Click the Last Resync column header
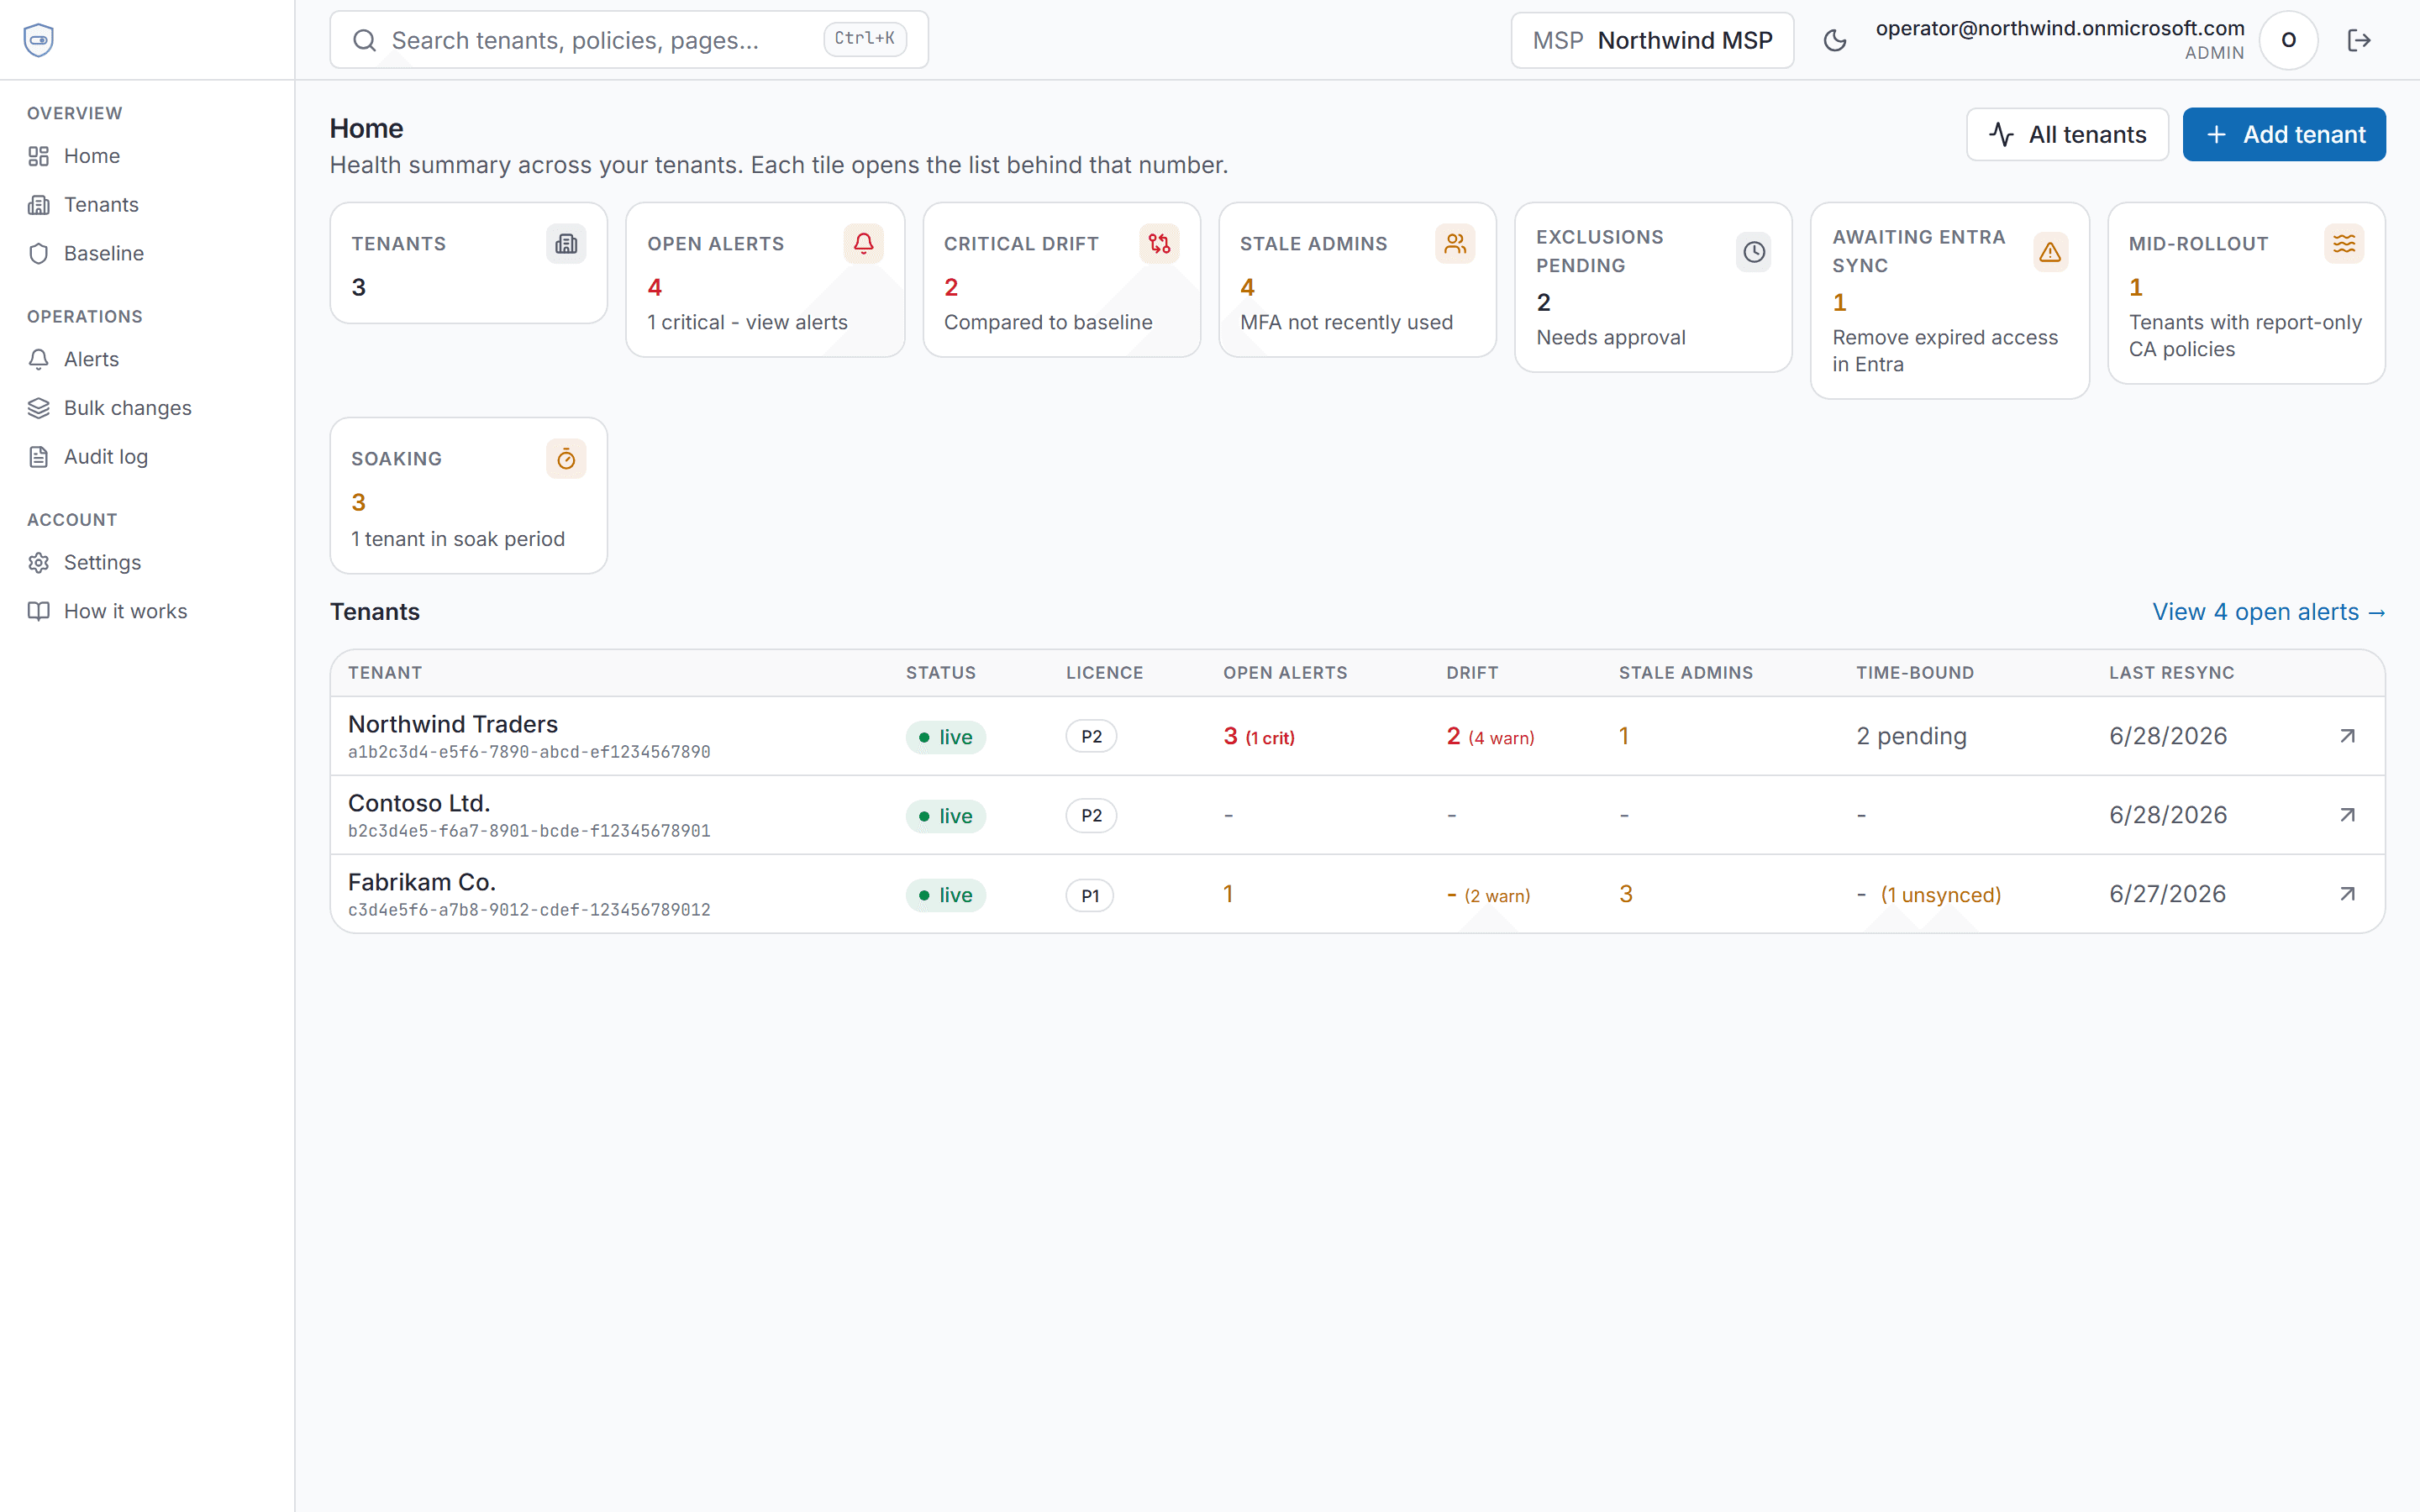Image resolution: width=2420 pixels, height=1512 pixels. (2171, 673)
